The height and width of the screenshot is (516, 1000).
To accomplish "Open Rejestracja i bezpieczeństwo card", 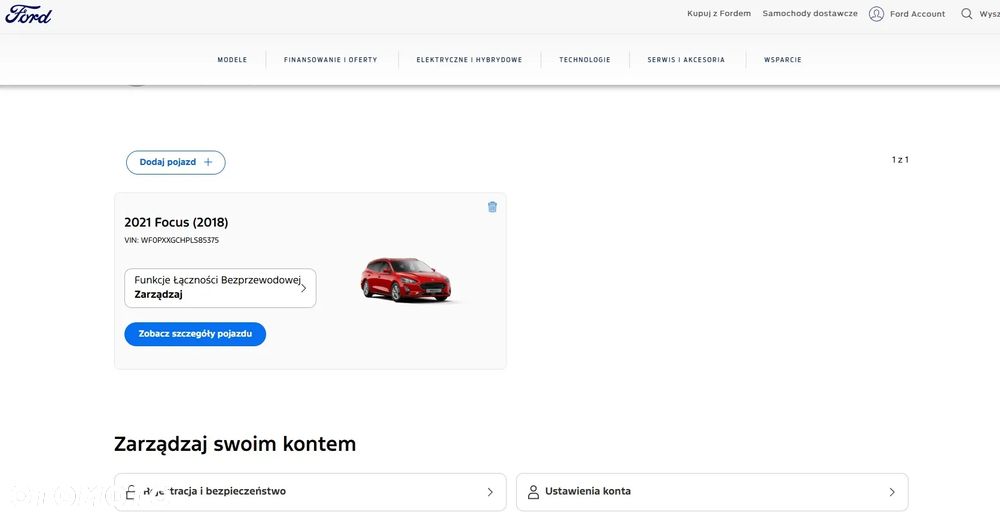I will tap(310, 492).
